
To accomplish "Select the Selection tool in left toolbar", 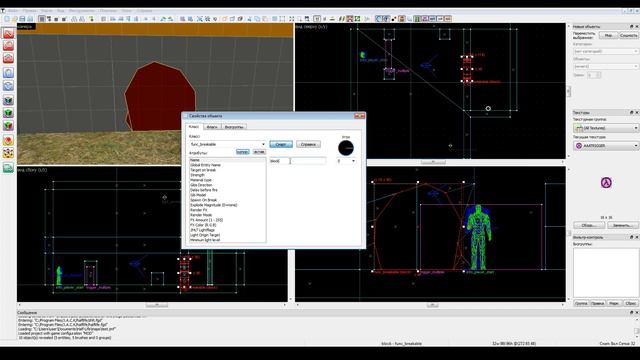I will 8,33.
